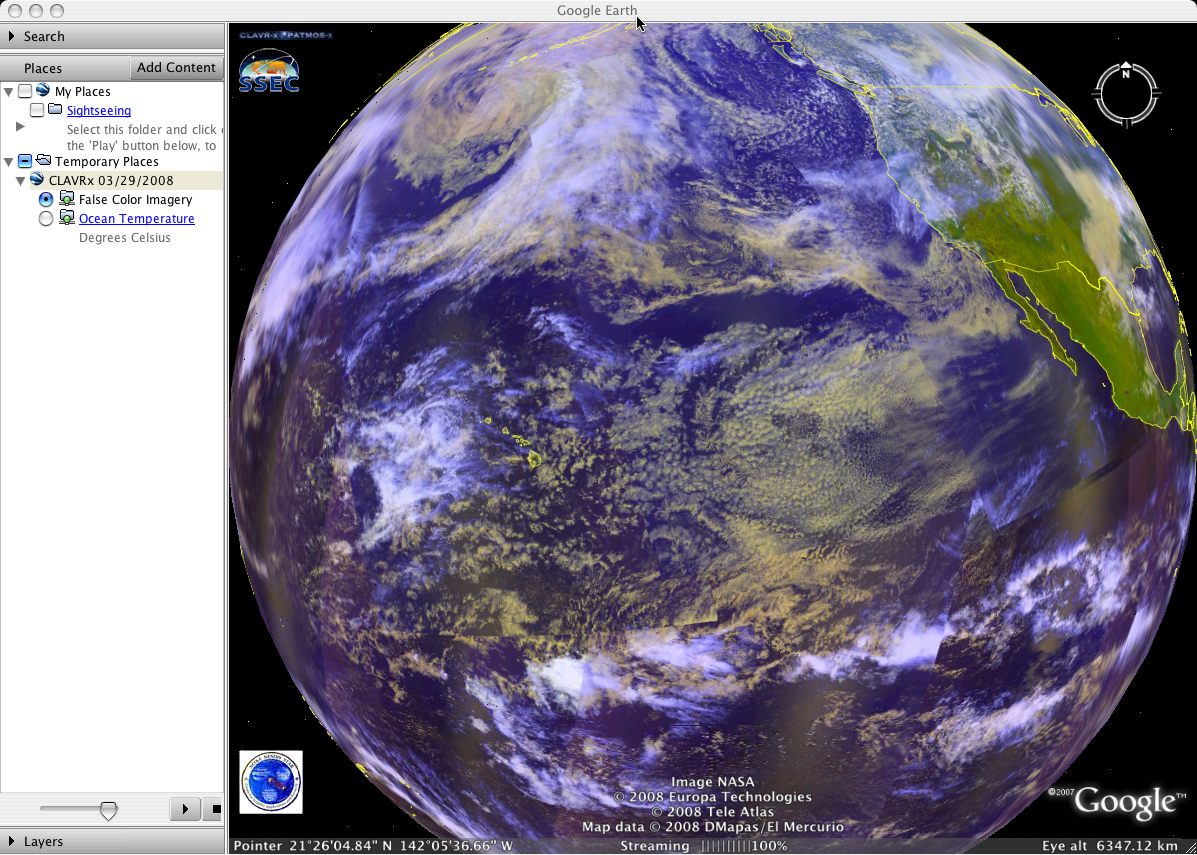Screen dimensions: 1197x855
Task: Expand the Sightseeing folder triangle
Action: 21,127
